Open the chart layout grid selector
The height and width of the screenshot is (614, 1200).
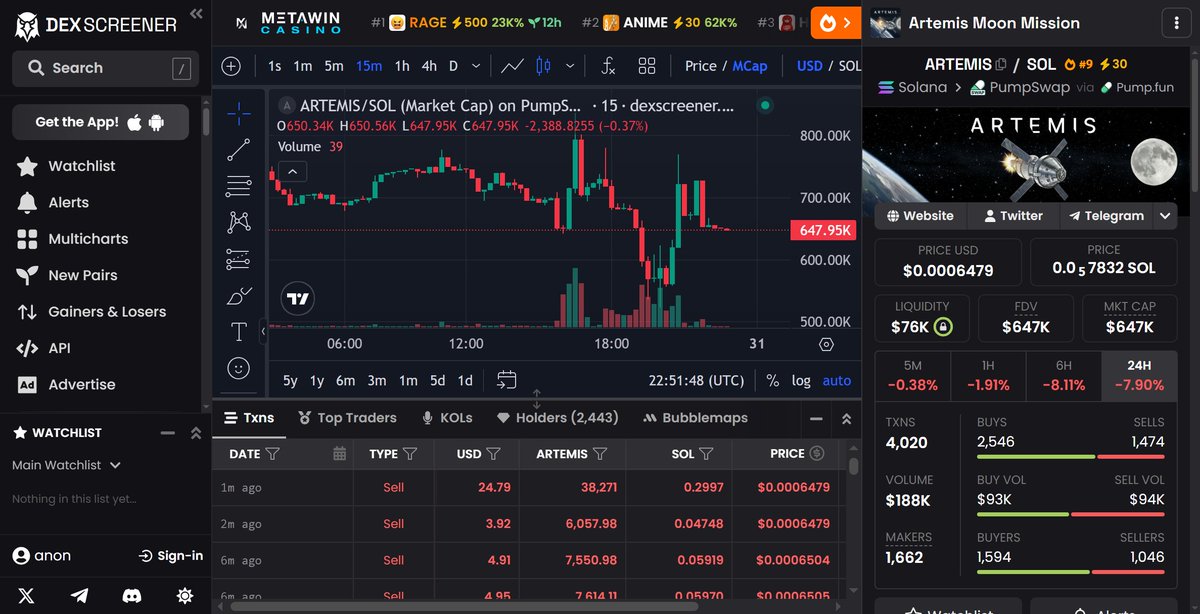pos(647,66)
